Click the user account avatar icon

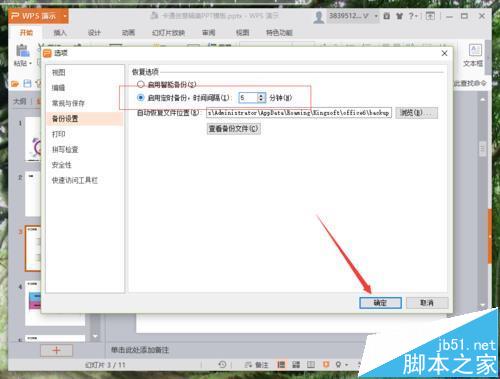(x=319, y=17)
